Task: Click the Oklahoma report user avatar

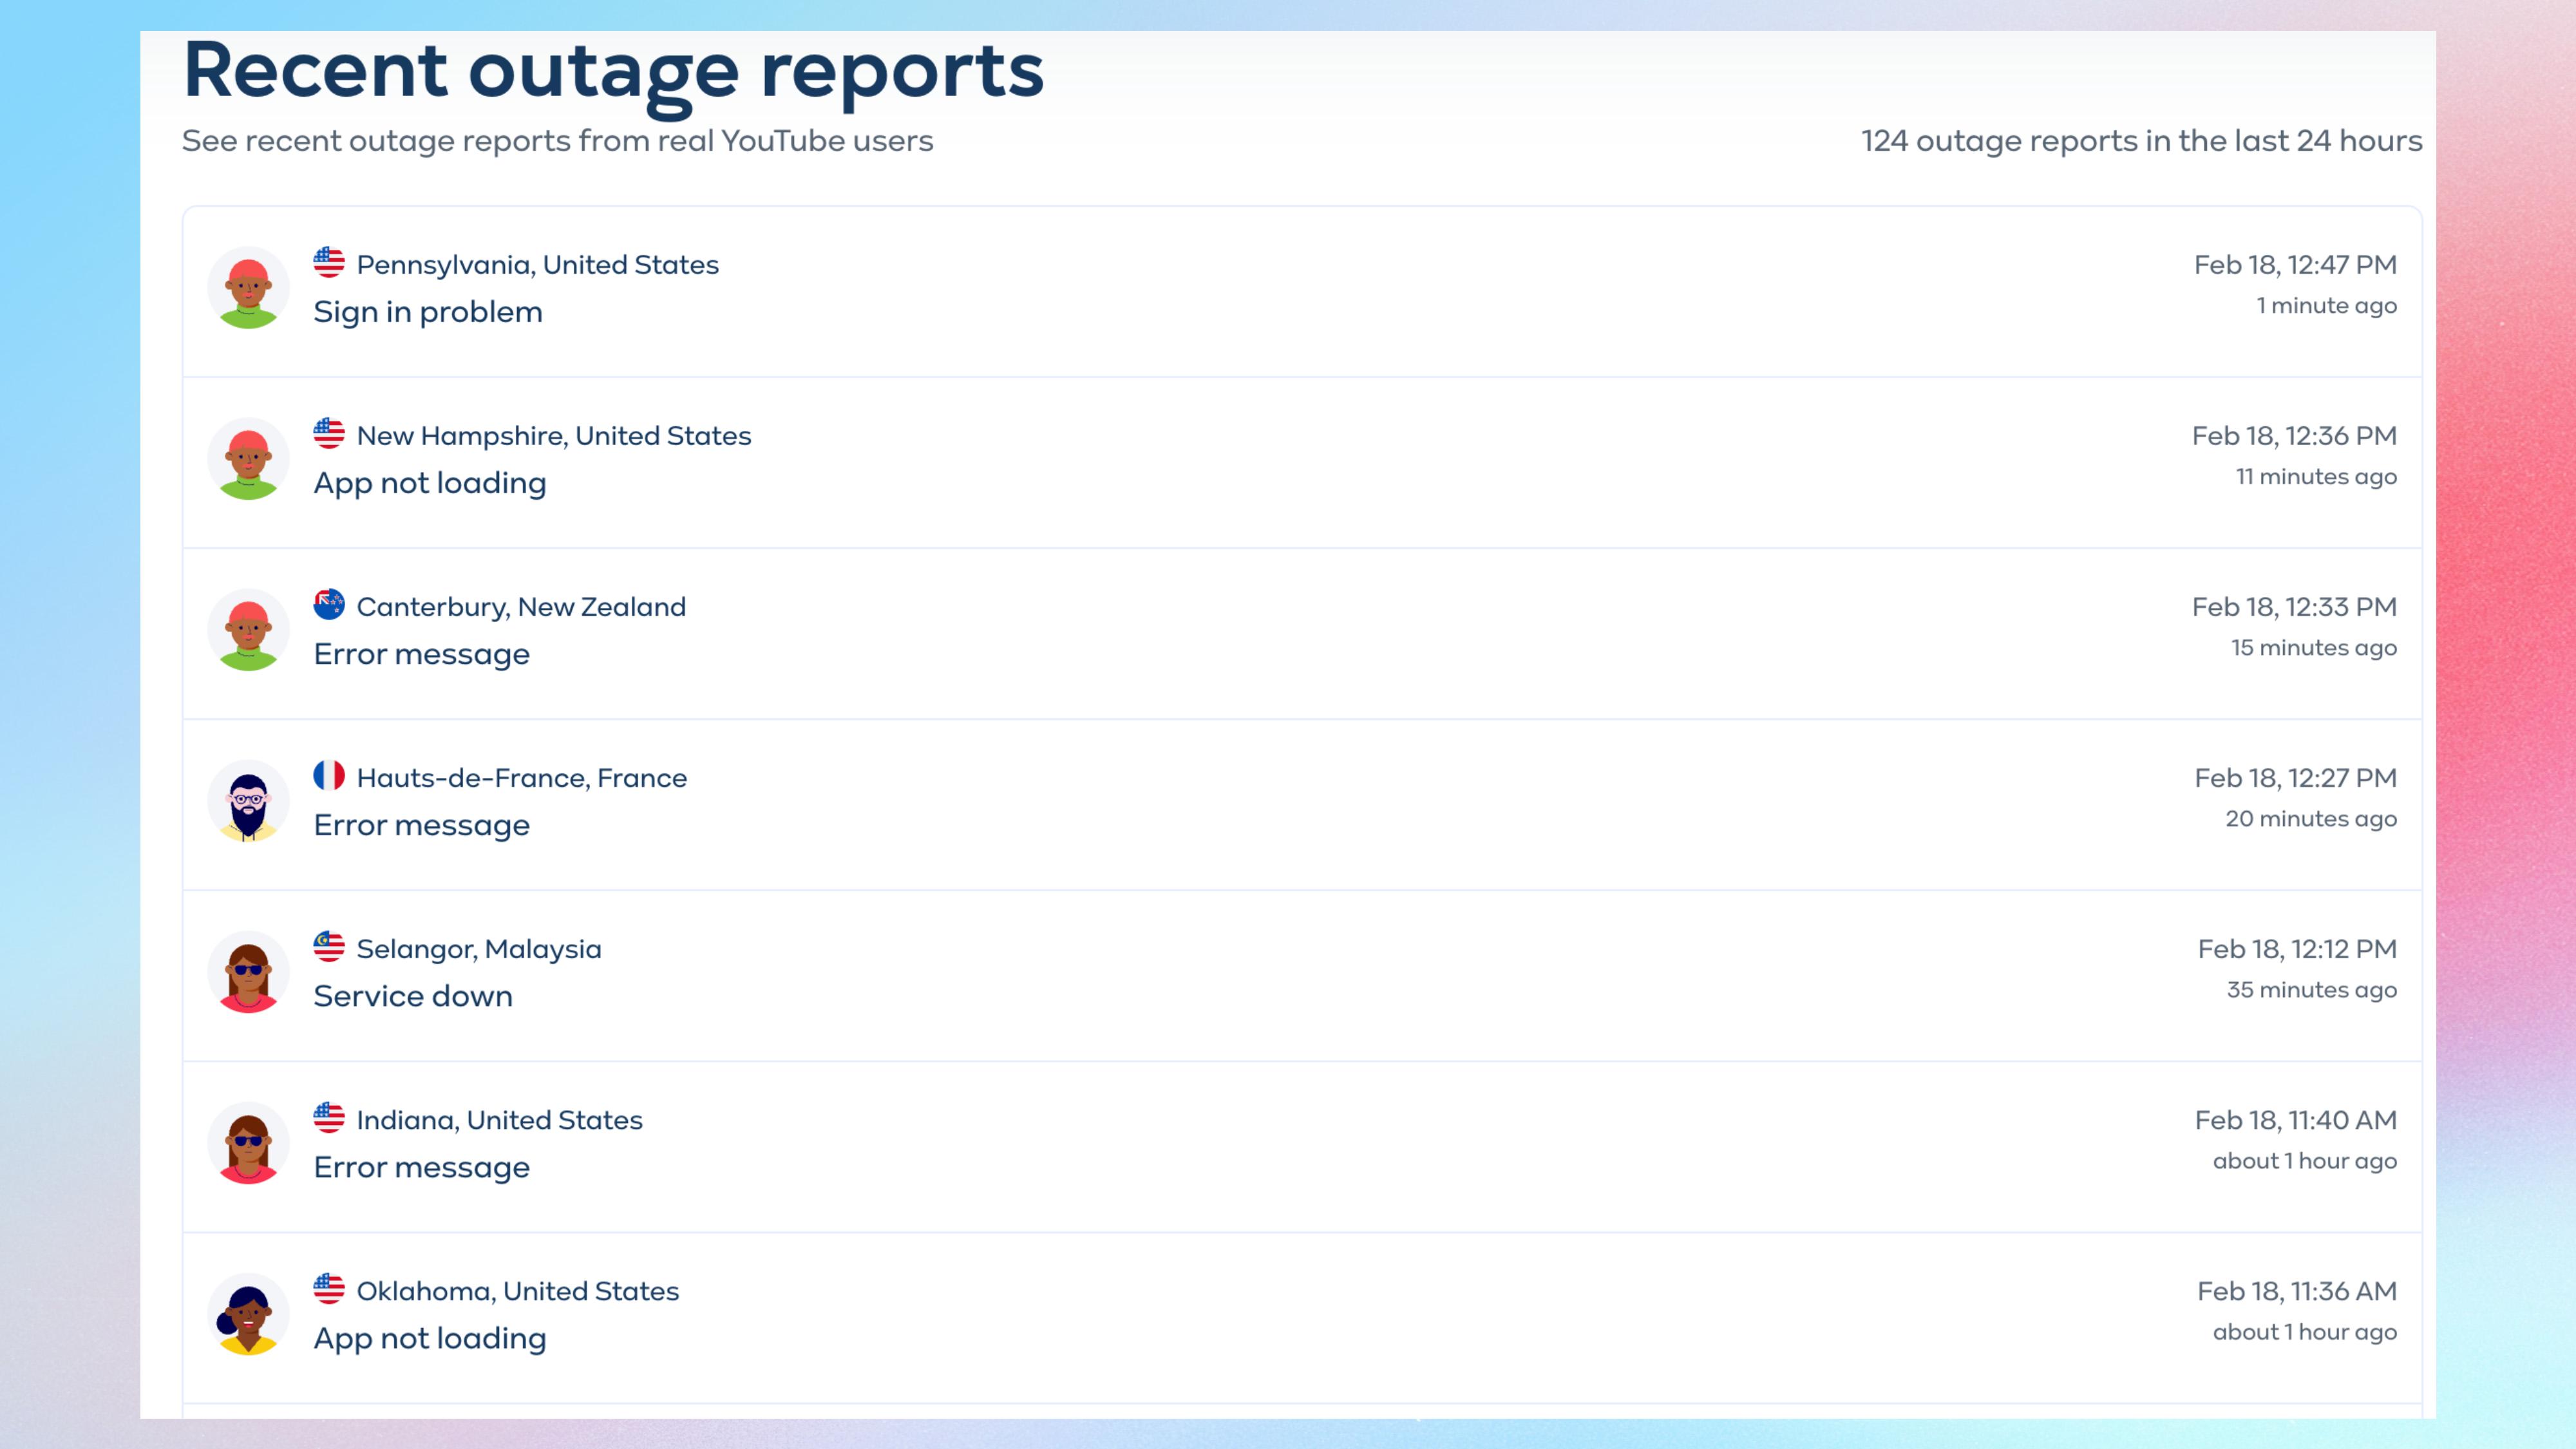Action: click(248, 1314)
